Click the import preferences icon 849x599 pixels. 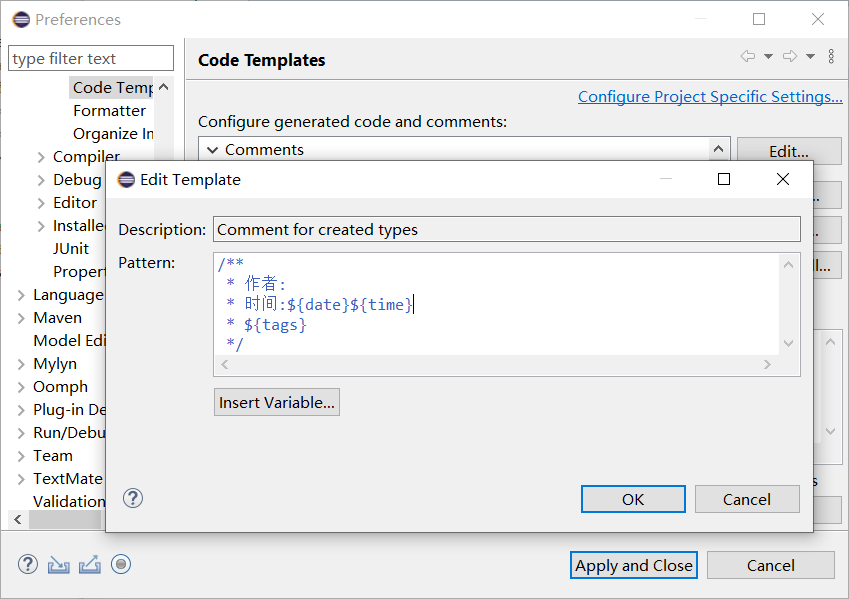point(59,565)
